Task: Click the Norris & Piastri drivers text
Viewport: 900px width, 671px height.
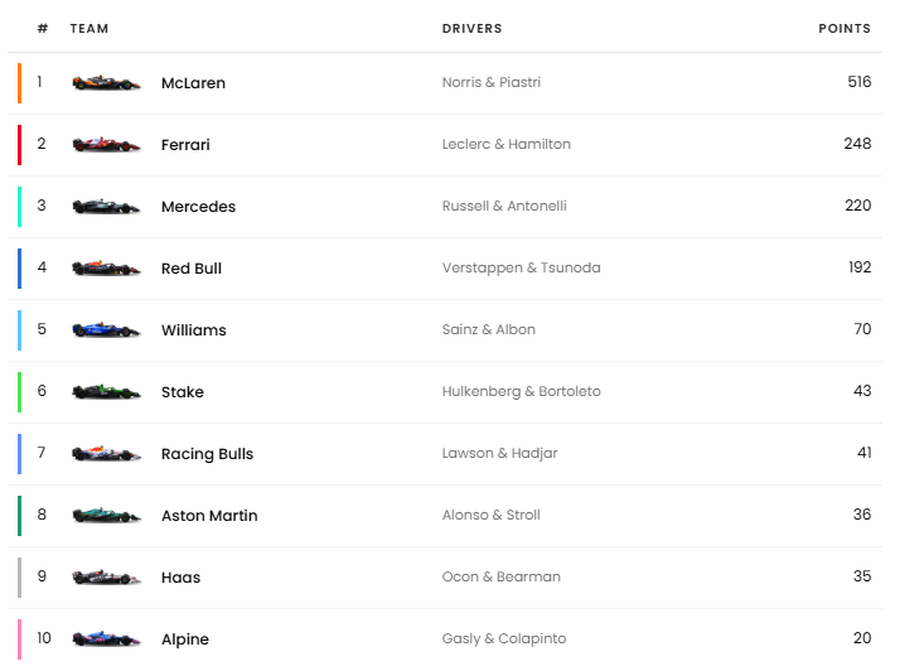Action: 491,82
